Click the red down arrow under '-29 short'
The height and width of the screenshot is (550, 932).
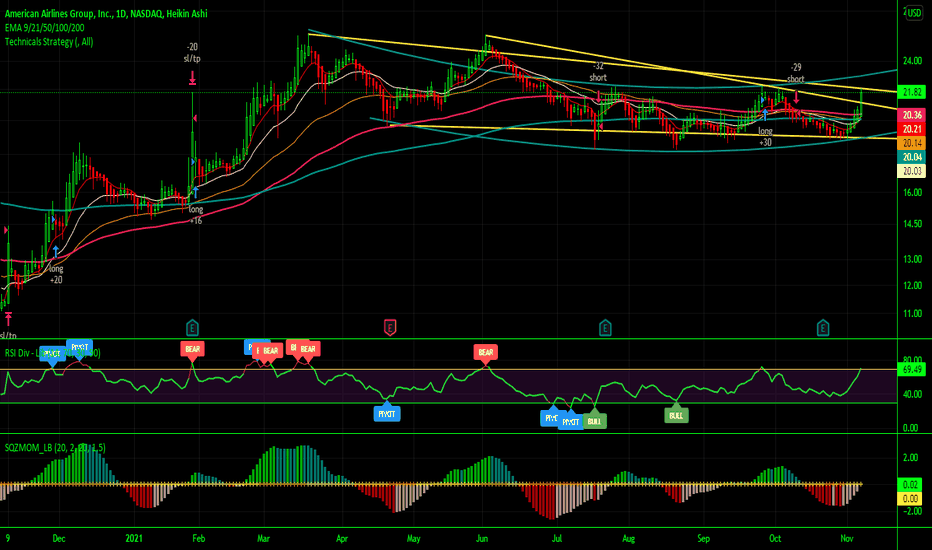point(796,98)
